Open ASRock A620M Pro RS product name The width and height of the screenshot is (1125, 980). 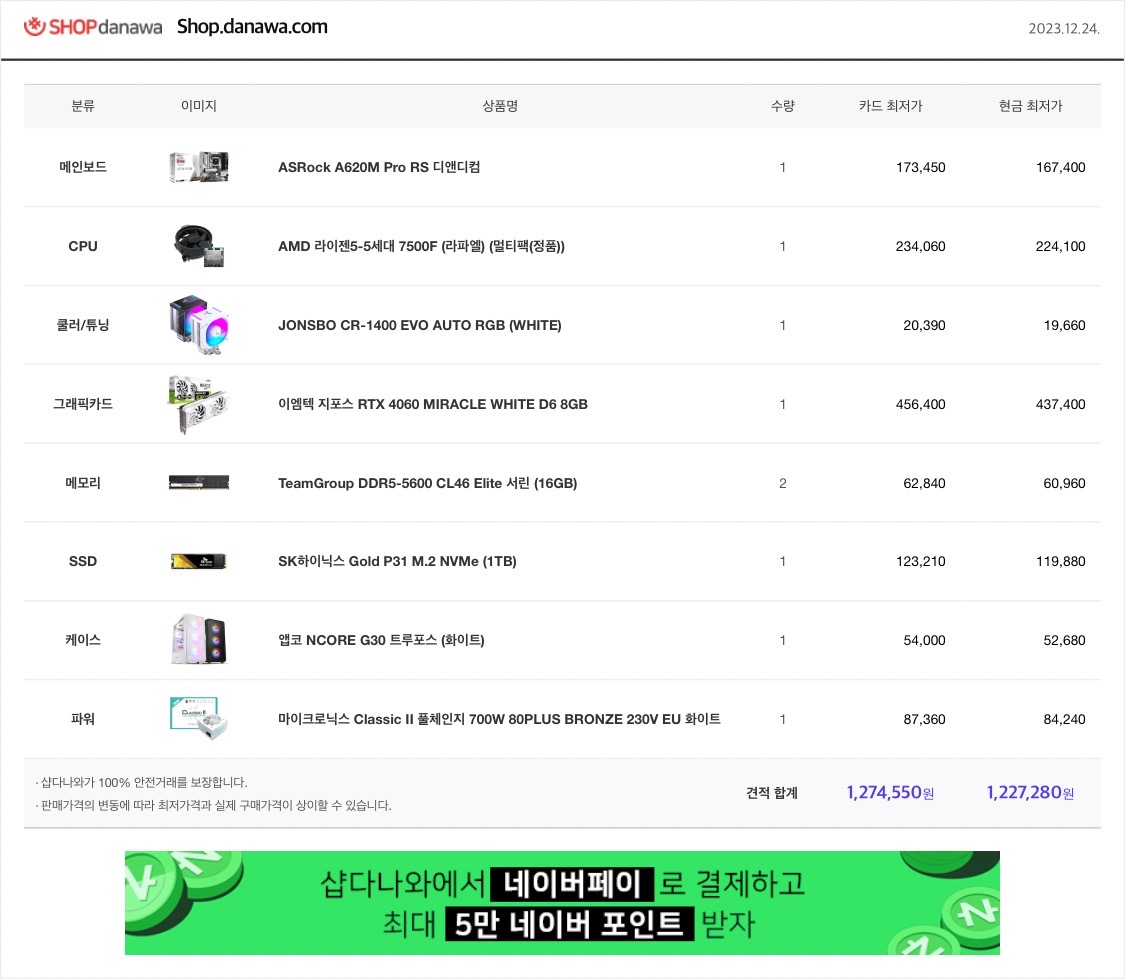(379, 167)
